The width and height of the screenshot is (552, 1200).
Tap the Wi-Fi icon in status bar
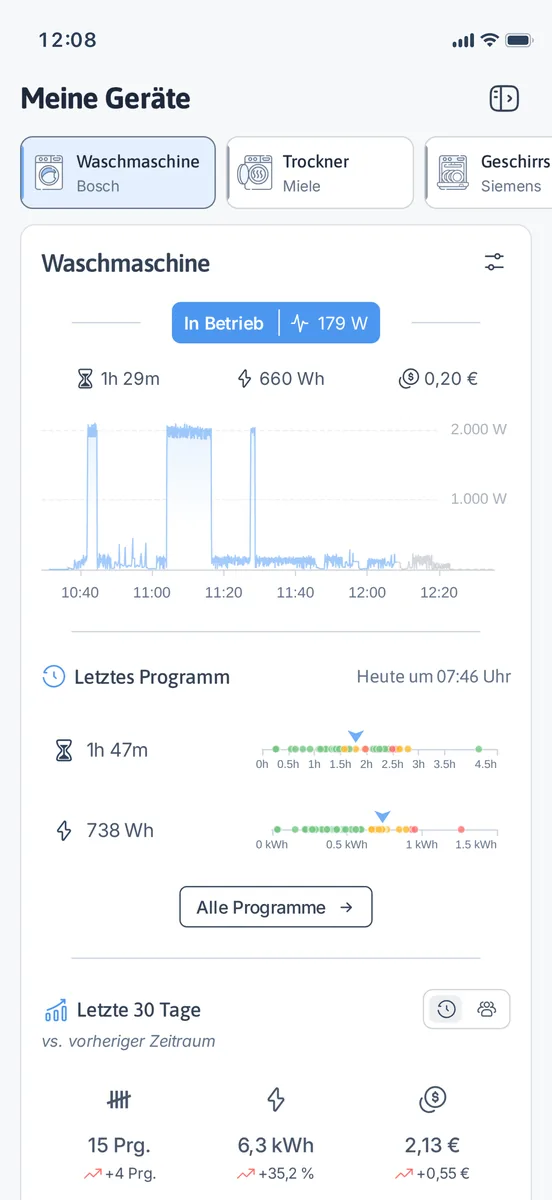(489, 40)
